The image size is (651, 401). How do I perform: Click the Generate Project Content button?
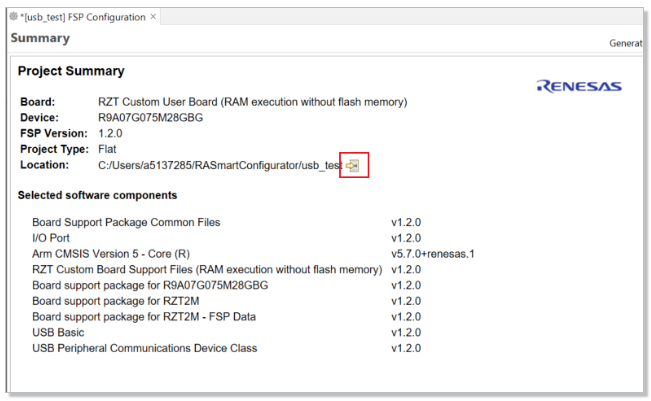click(626, 43)
